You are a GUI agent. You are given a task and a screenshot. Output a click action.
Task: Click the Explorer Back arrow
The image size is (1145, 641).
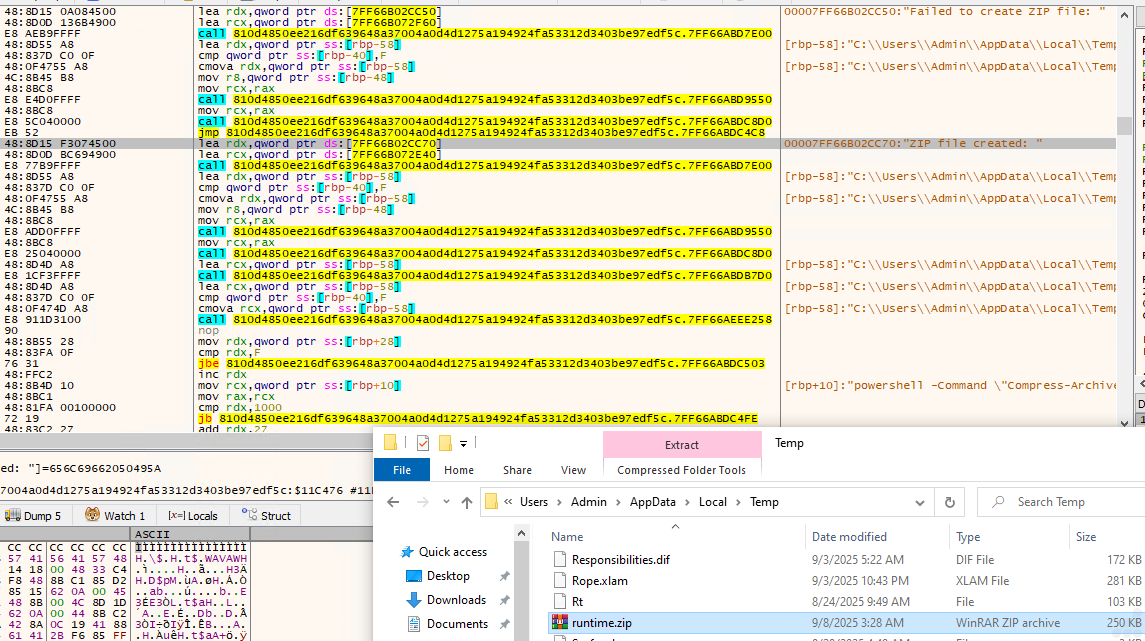coord(391,502)
